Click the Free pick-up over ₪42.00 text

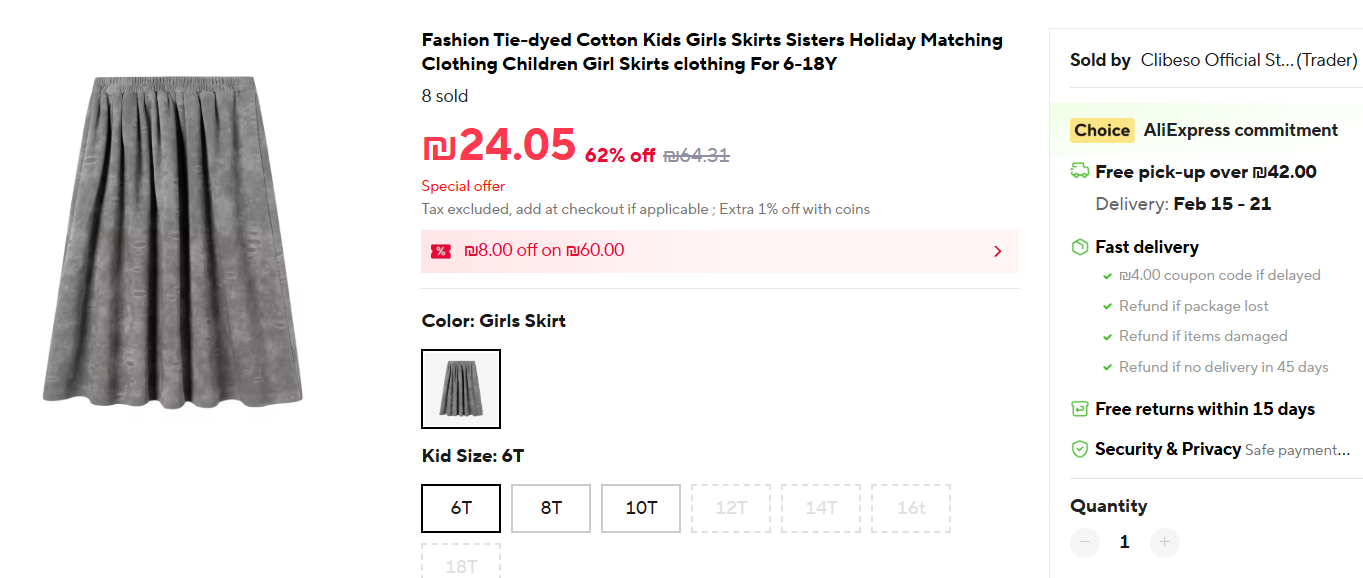1206,172
